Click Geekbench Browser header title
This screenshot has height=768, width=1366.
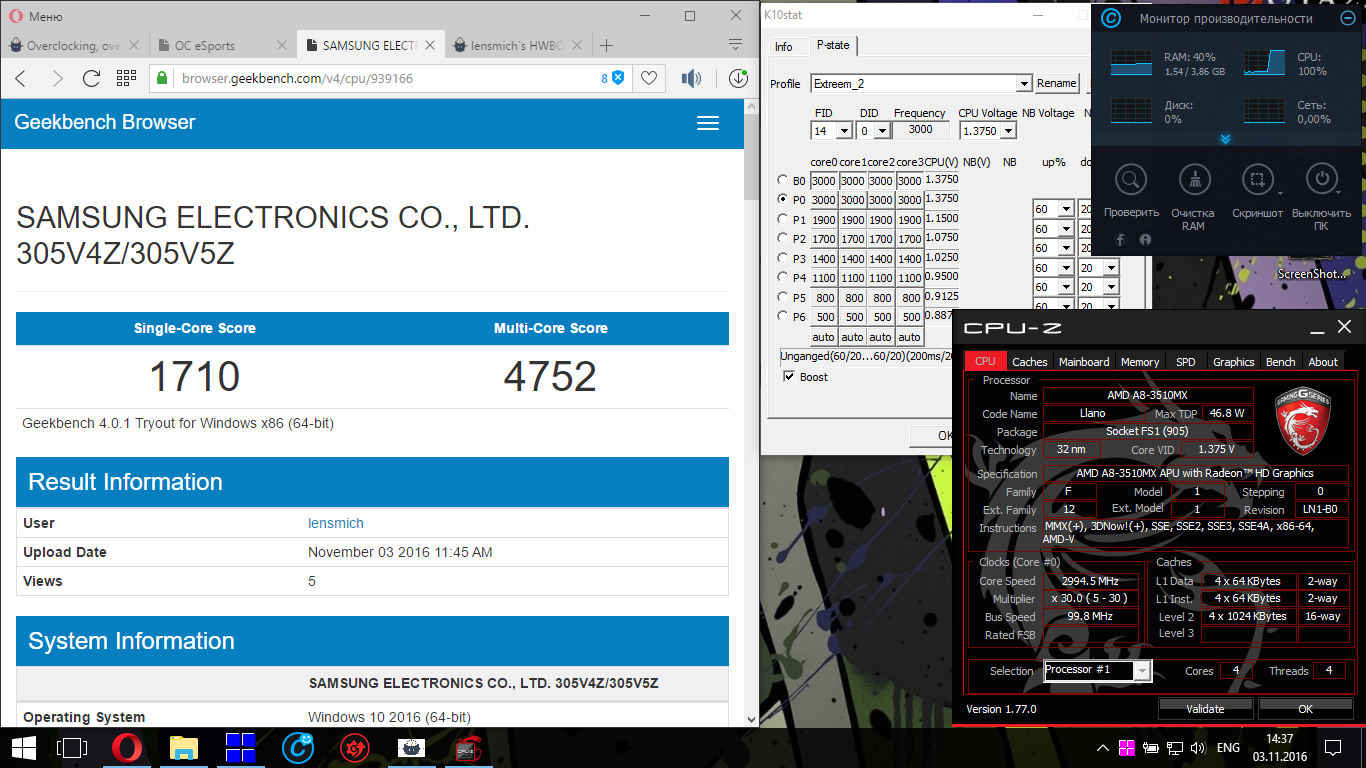tap(105, 122)
